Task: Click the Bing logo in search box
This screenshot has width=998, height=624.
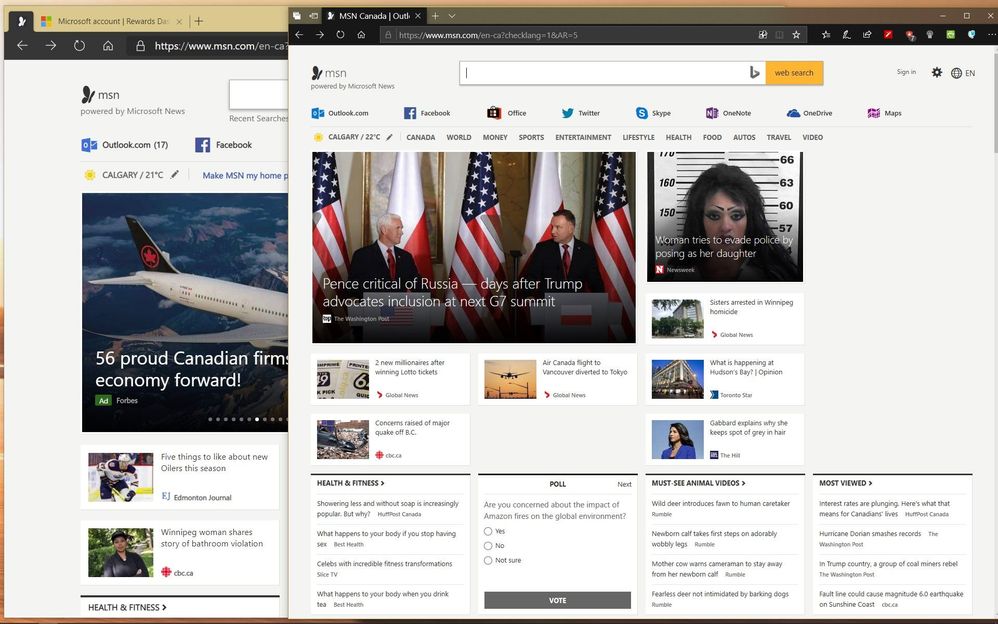Action: [x=755, y=73]
